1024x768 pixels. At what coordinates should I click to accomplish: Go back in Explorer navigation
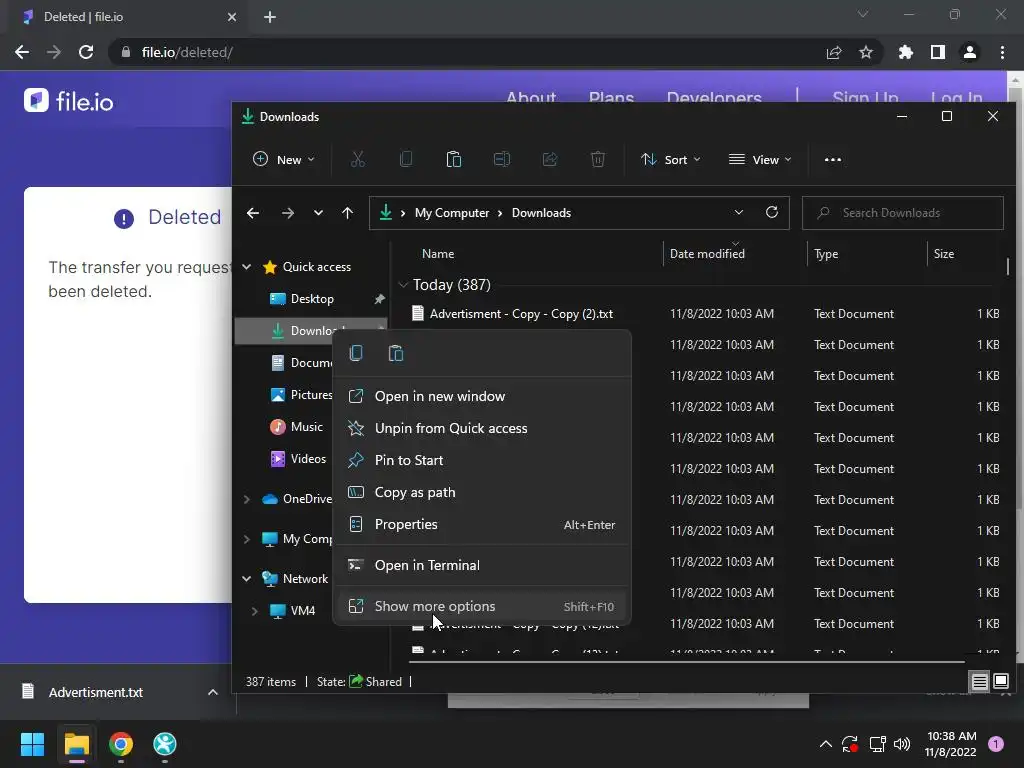tap(253, 213)
